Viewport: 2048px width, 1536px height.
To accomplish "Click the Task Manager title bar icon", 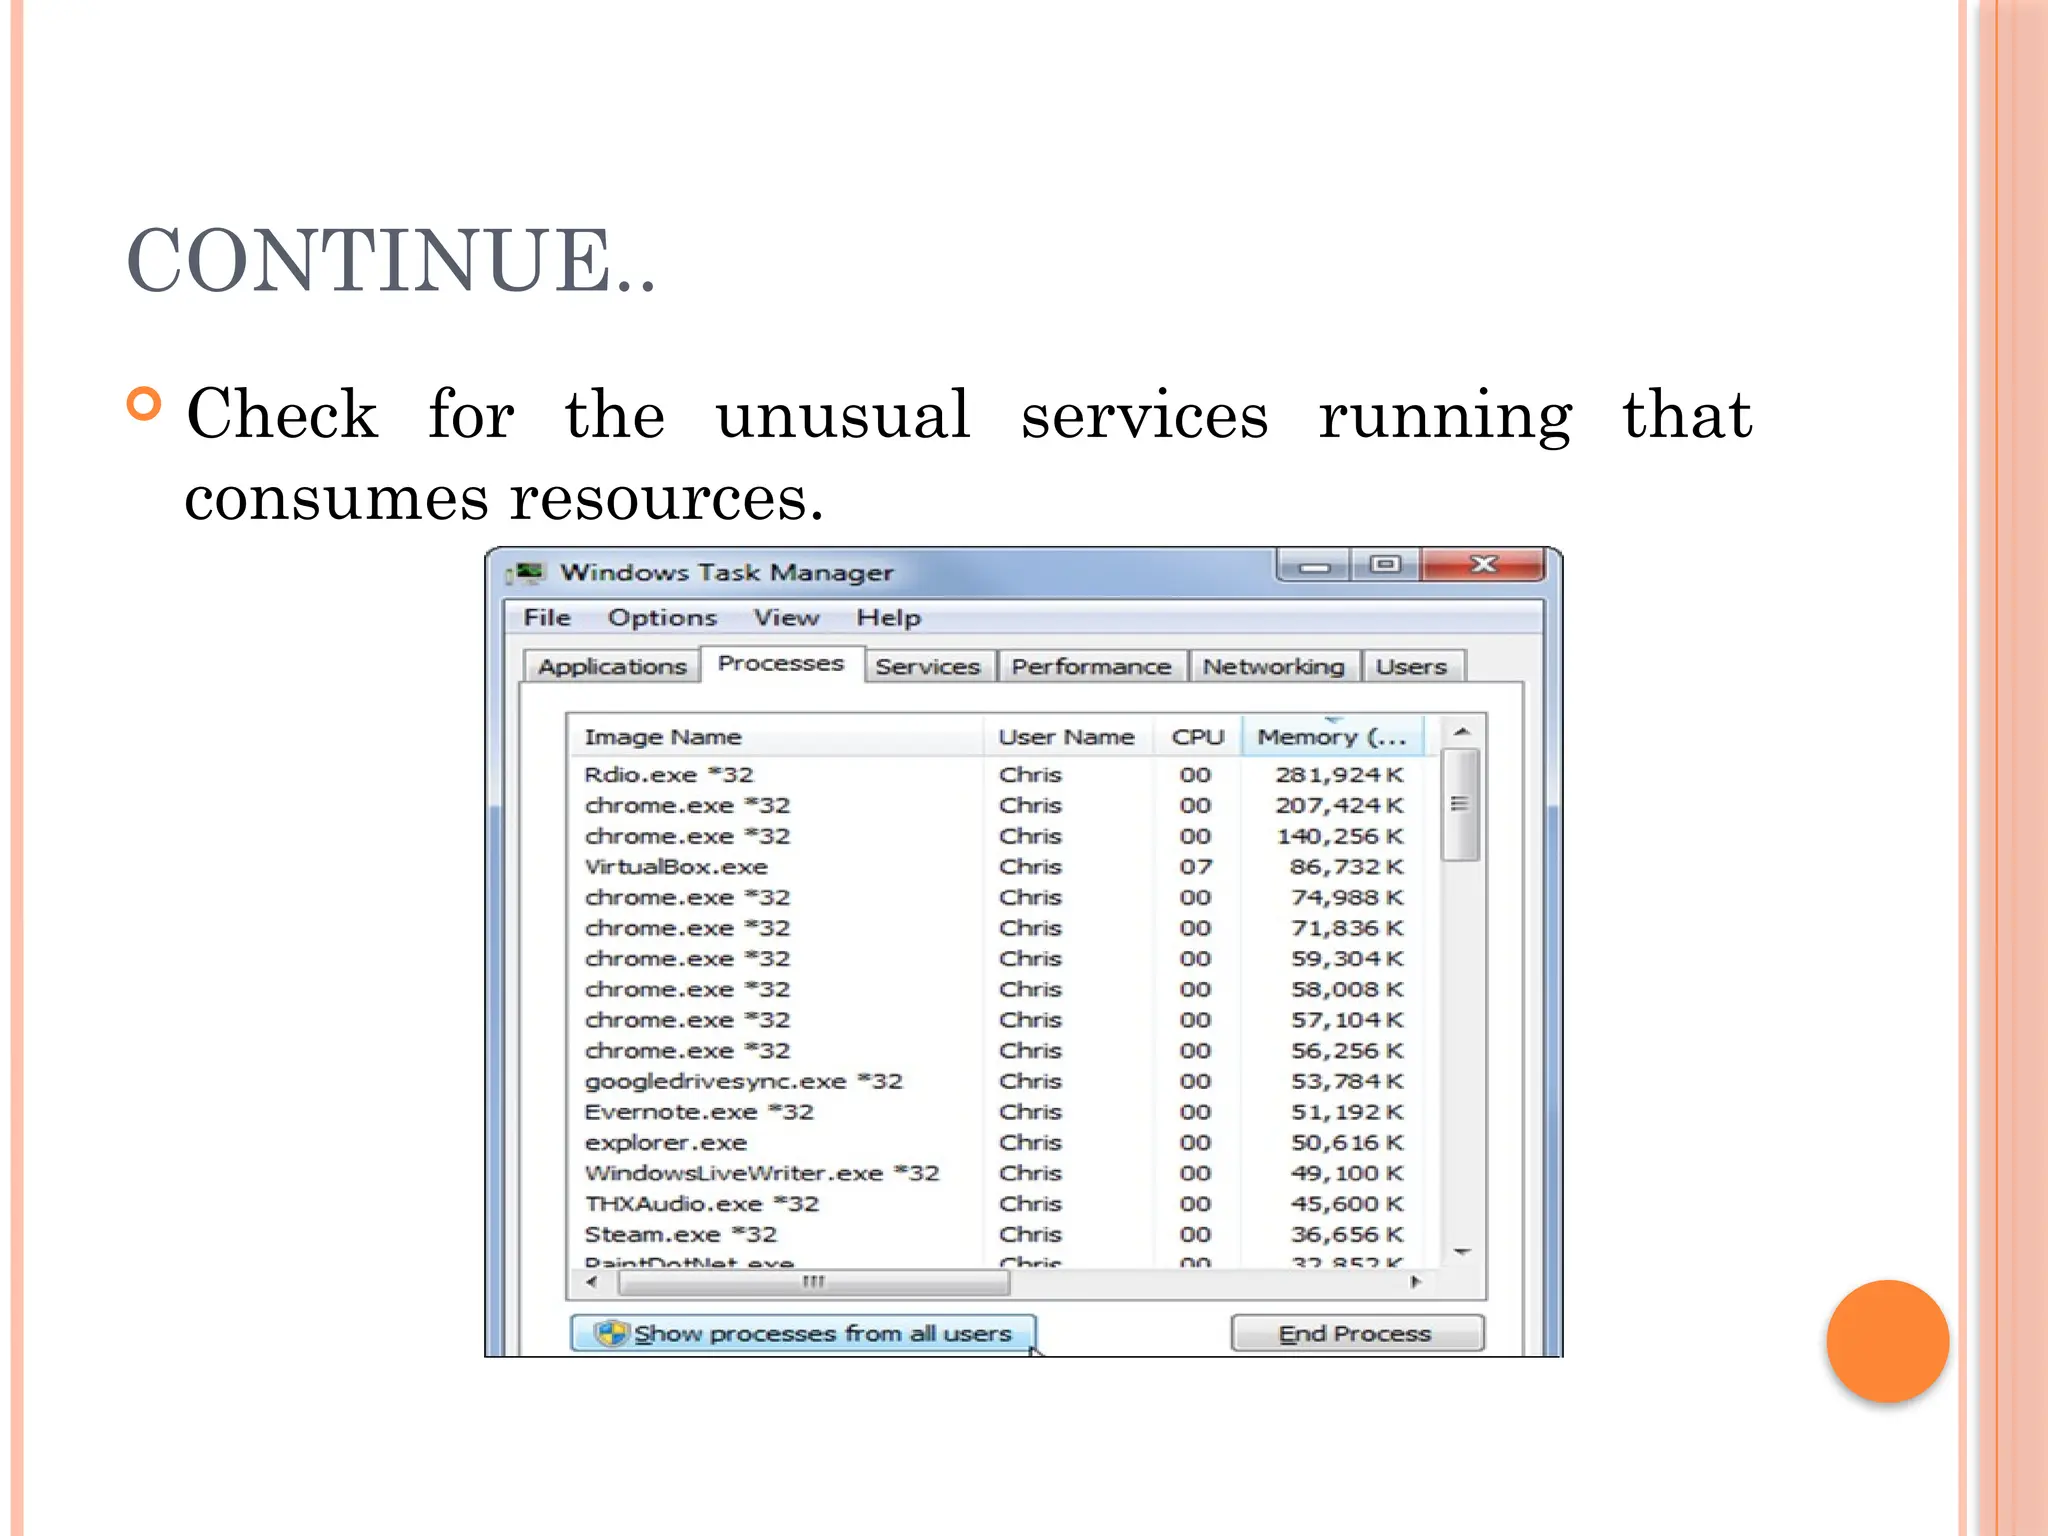I will [526, 572].
